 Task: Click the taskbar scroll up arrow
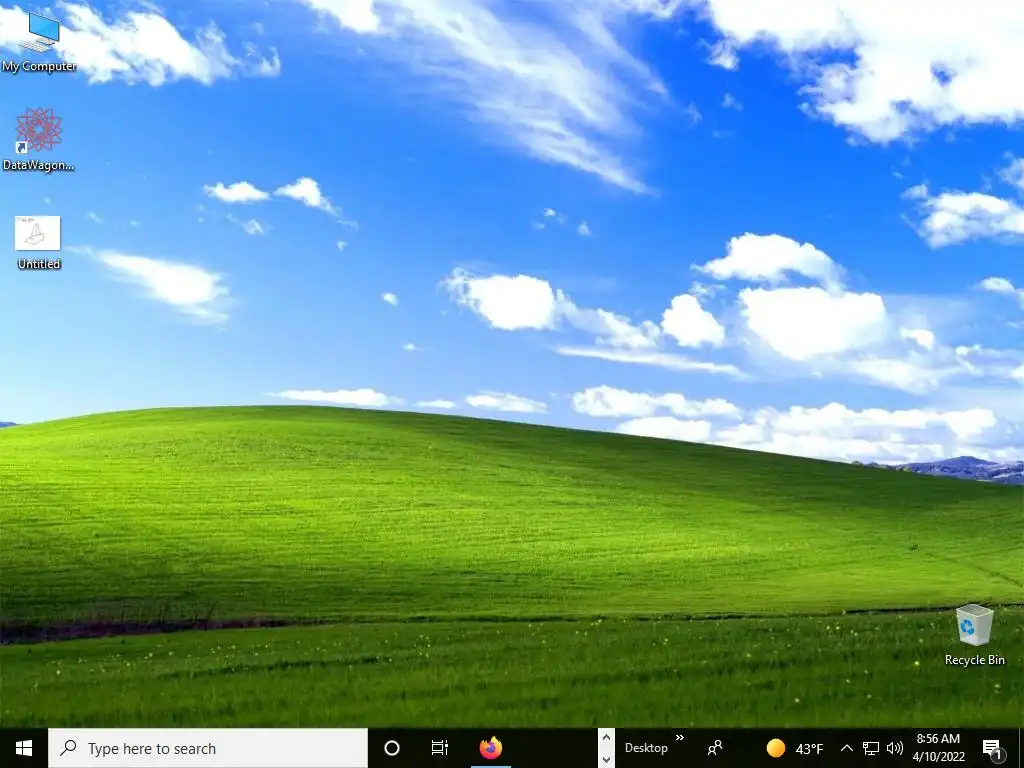click(x=606, y=738)
